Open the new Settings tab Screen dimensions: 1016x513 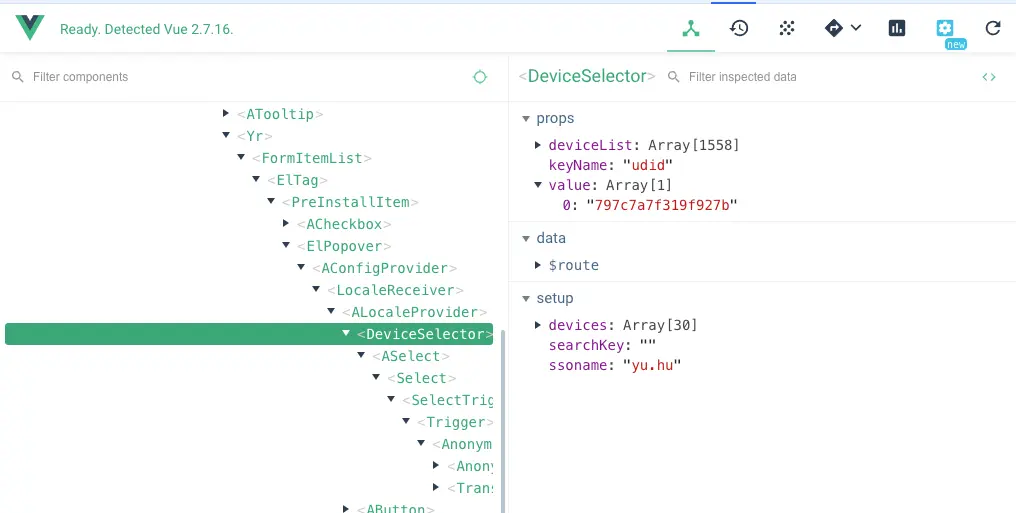945,29
